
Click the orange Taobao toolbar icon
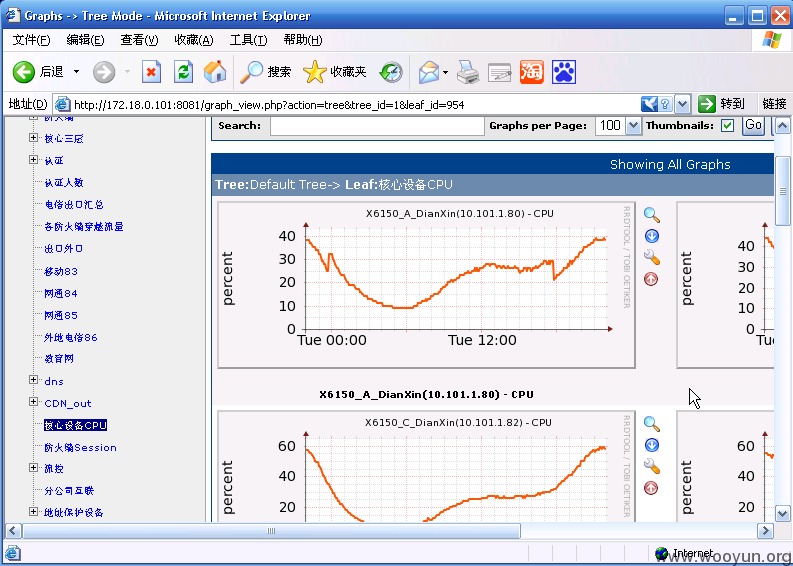(532, 72)
